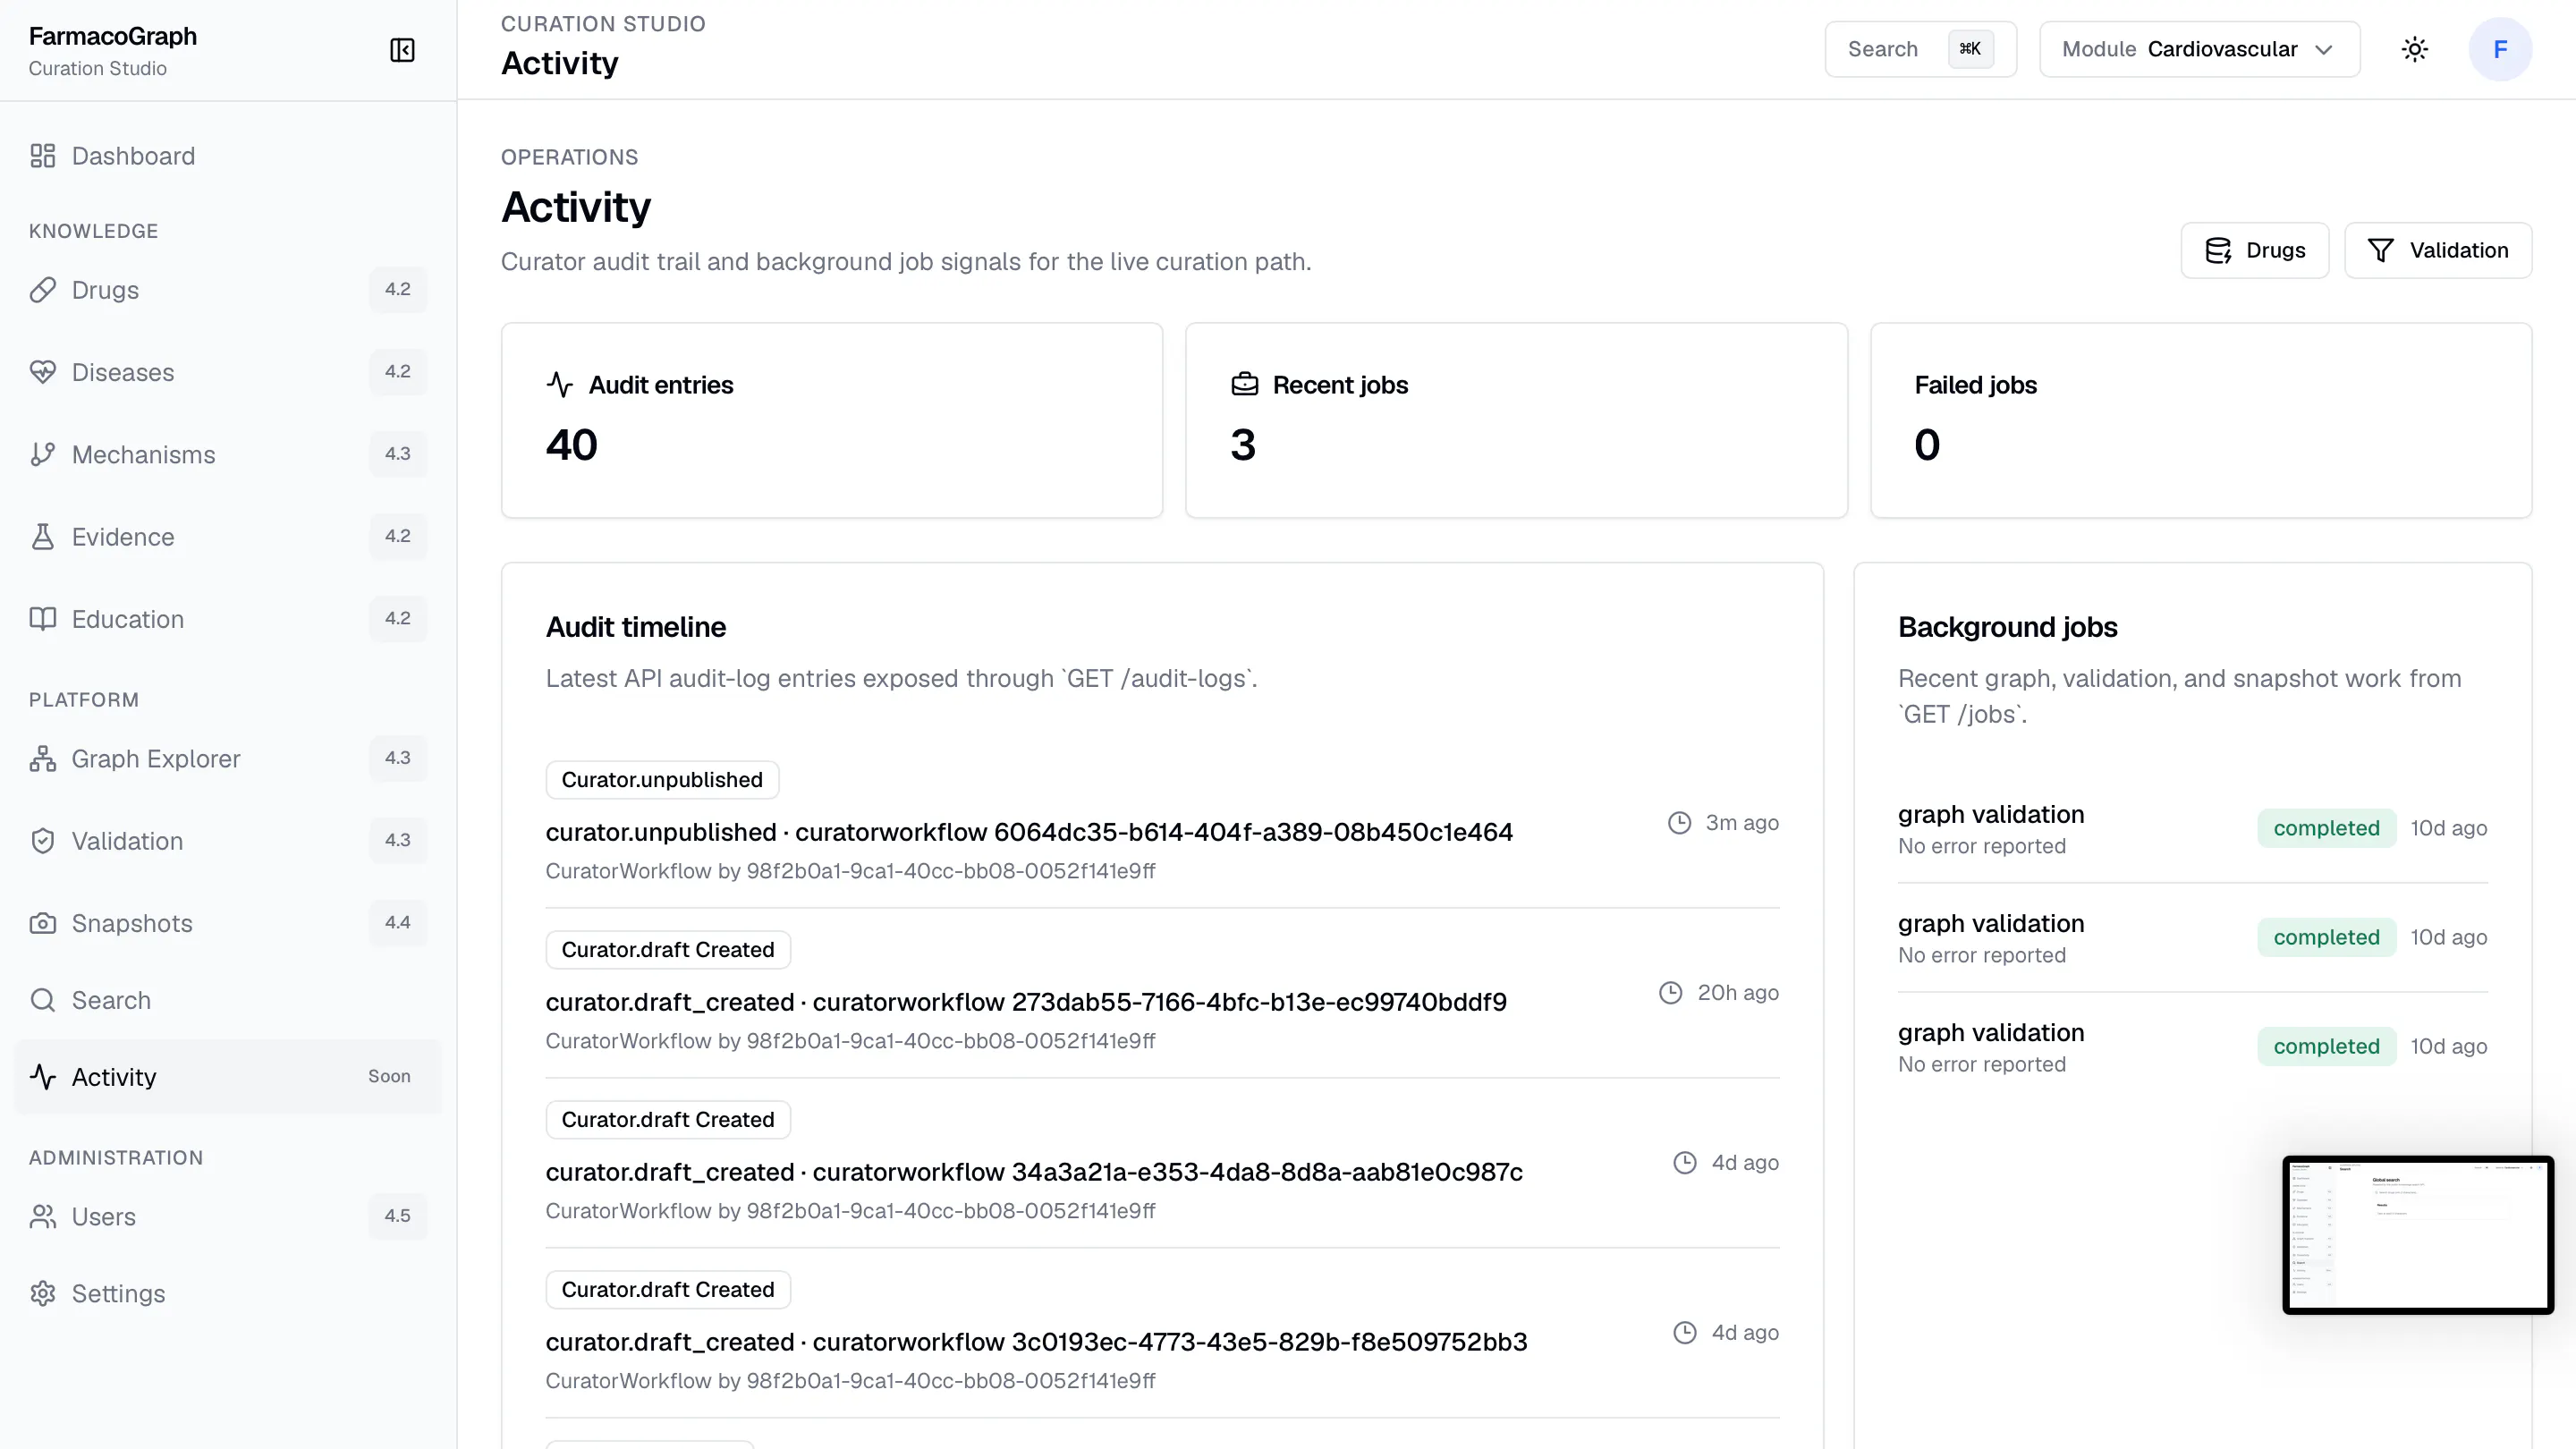The height and width of the screenshot is (1449, 2576).
Task: Go to Diseases in the sidebar
Action: click(228, 372)
